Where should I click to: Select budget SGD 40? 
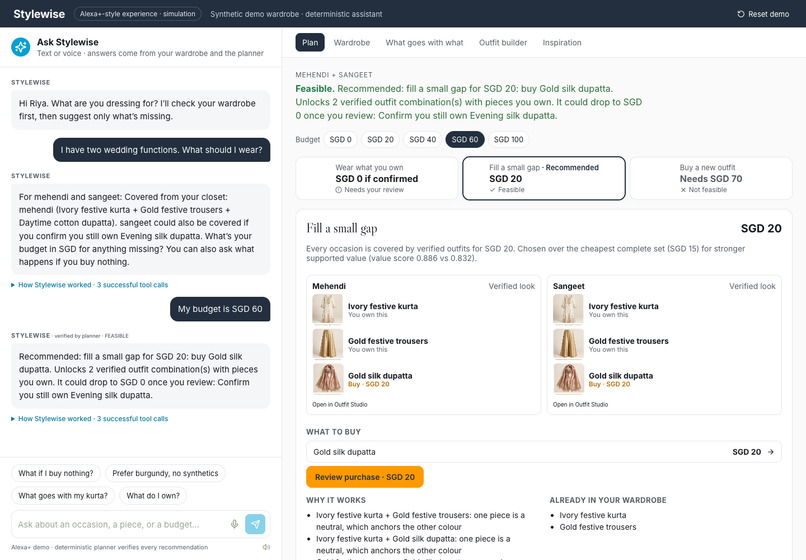click(x=423, y=139)
